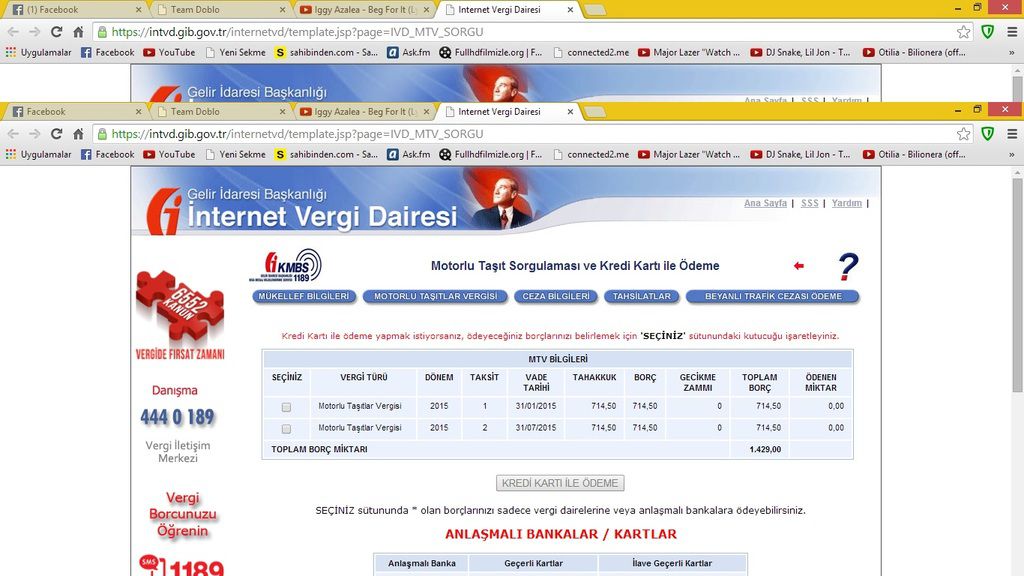Select the checkbox for taksit 2 row

click(286, 427)
